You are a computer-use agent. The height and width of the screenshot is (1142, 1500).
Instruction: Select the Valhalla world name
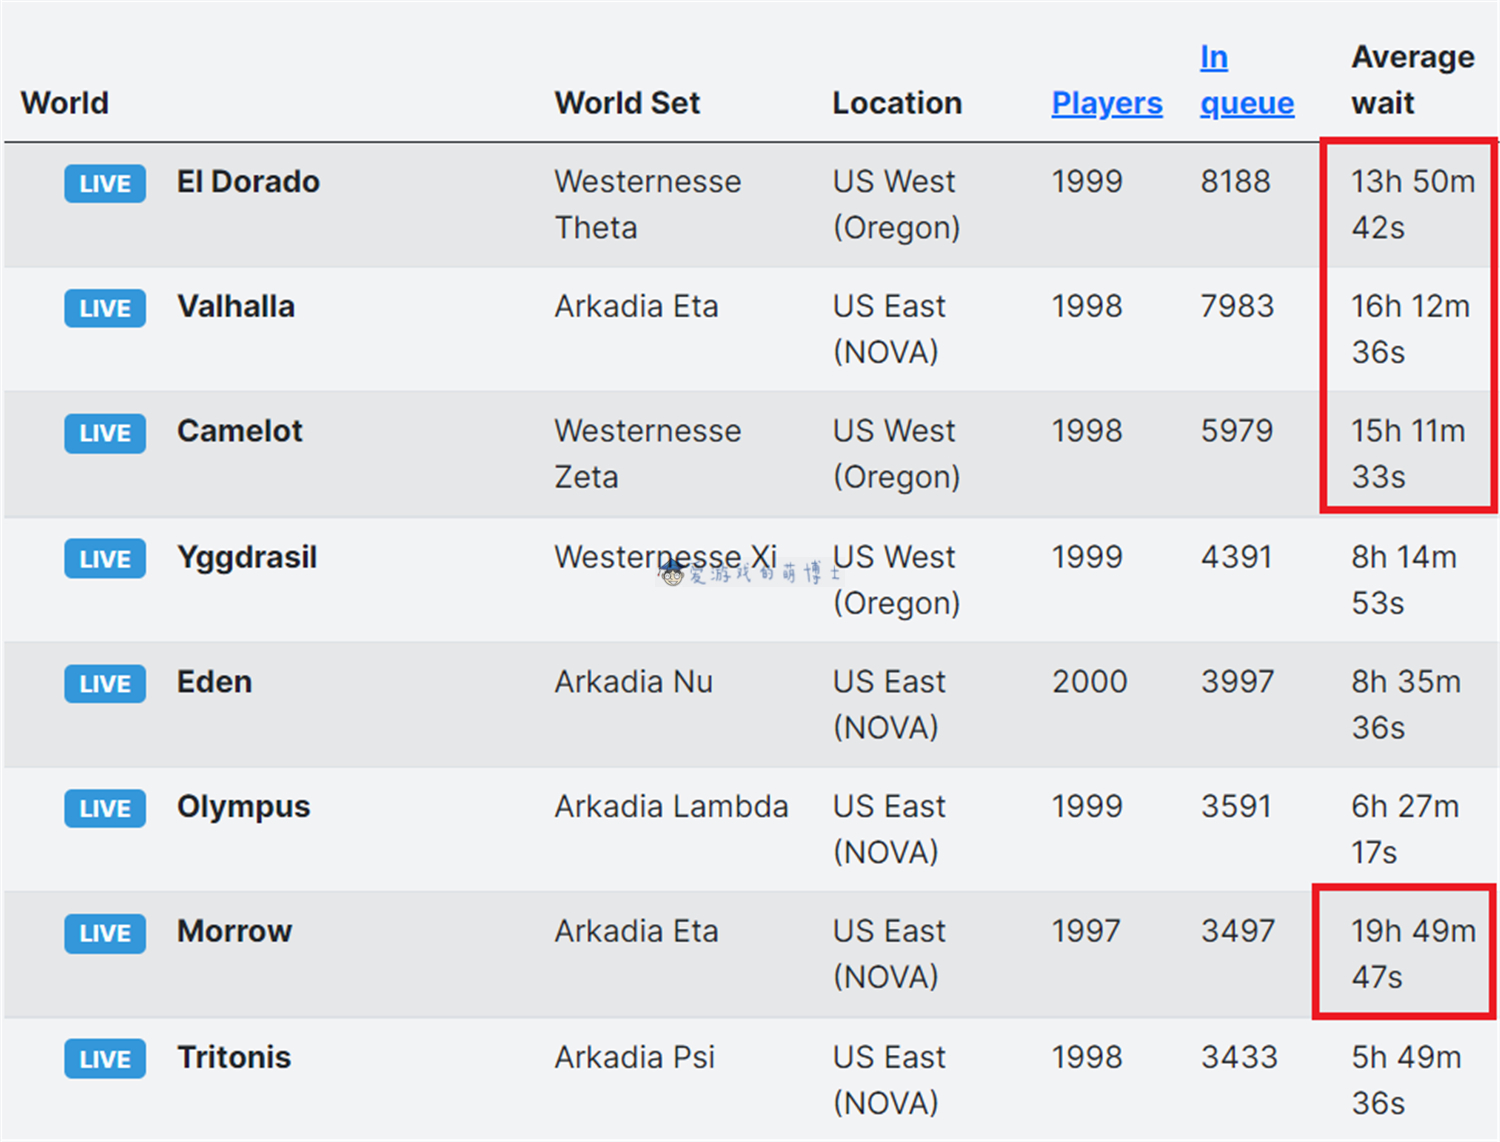tap(236, 306)
